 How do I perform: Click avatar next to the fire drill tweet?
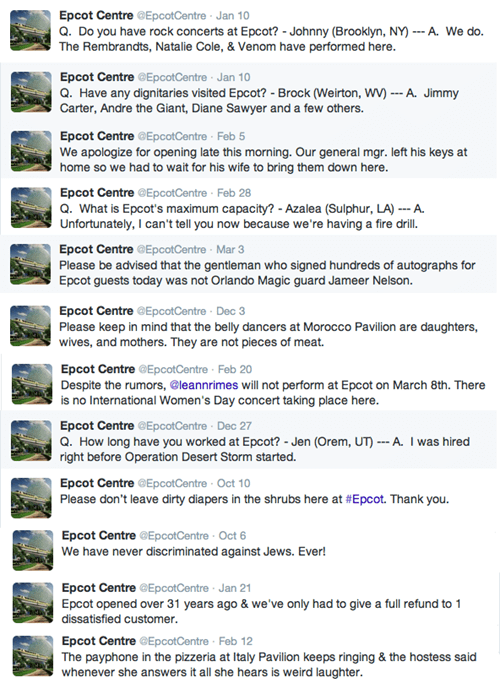pyautogui.click(x=31, y=208)
